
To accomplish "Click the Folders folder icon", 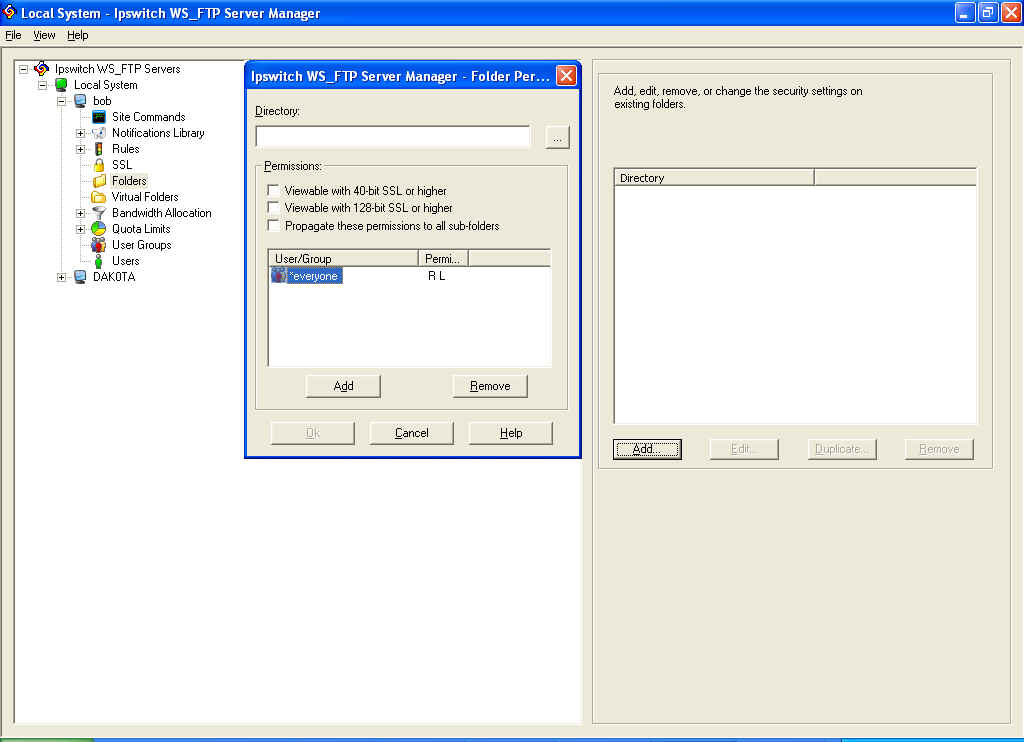I will point(99,181).
